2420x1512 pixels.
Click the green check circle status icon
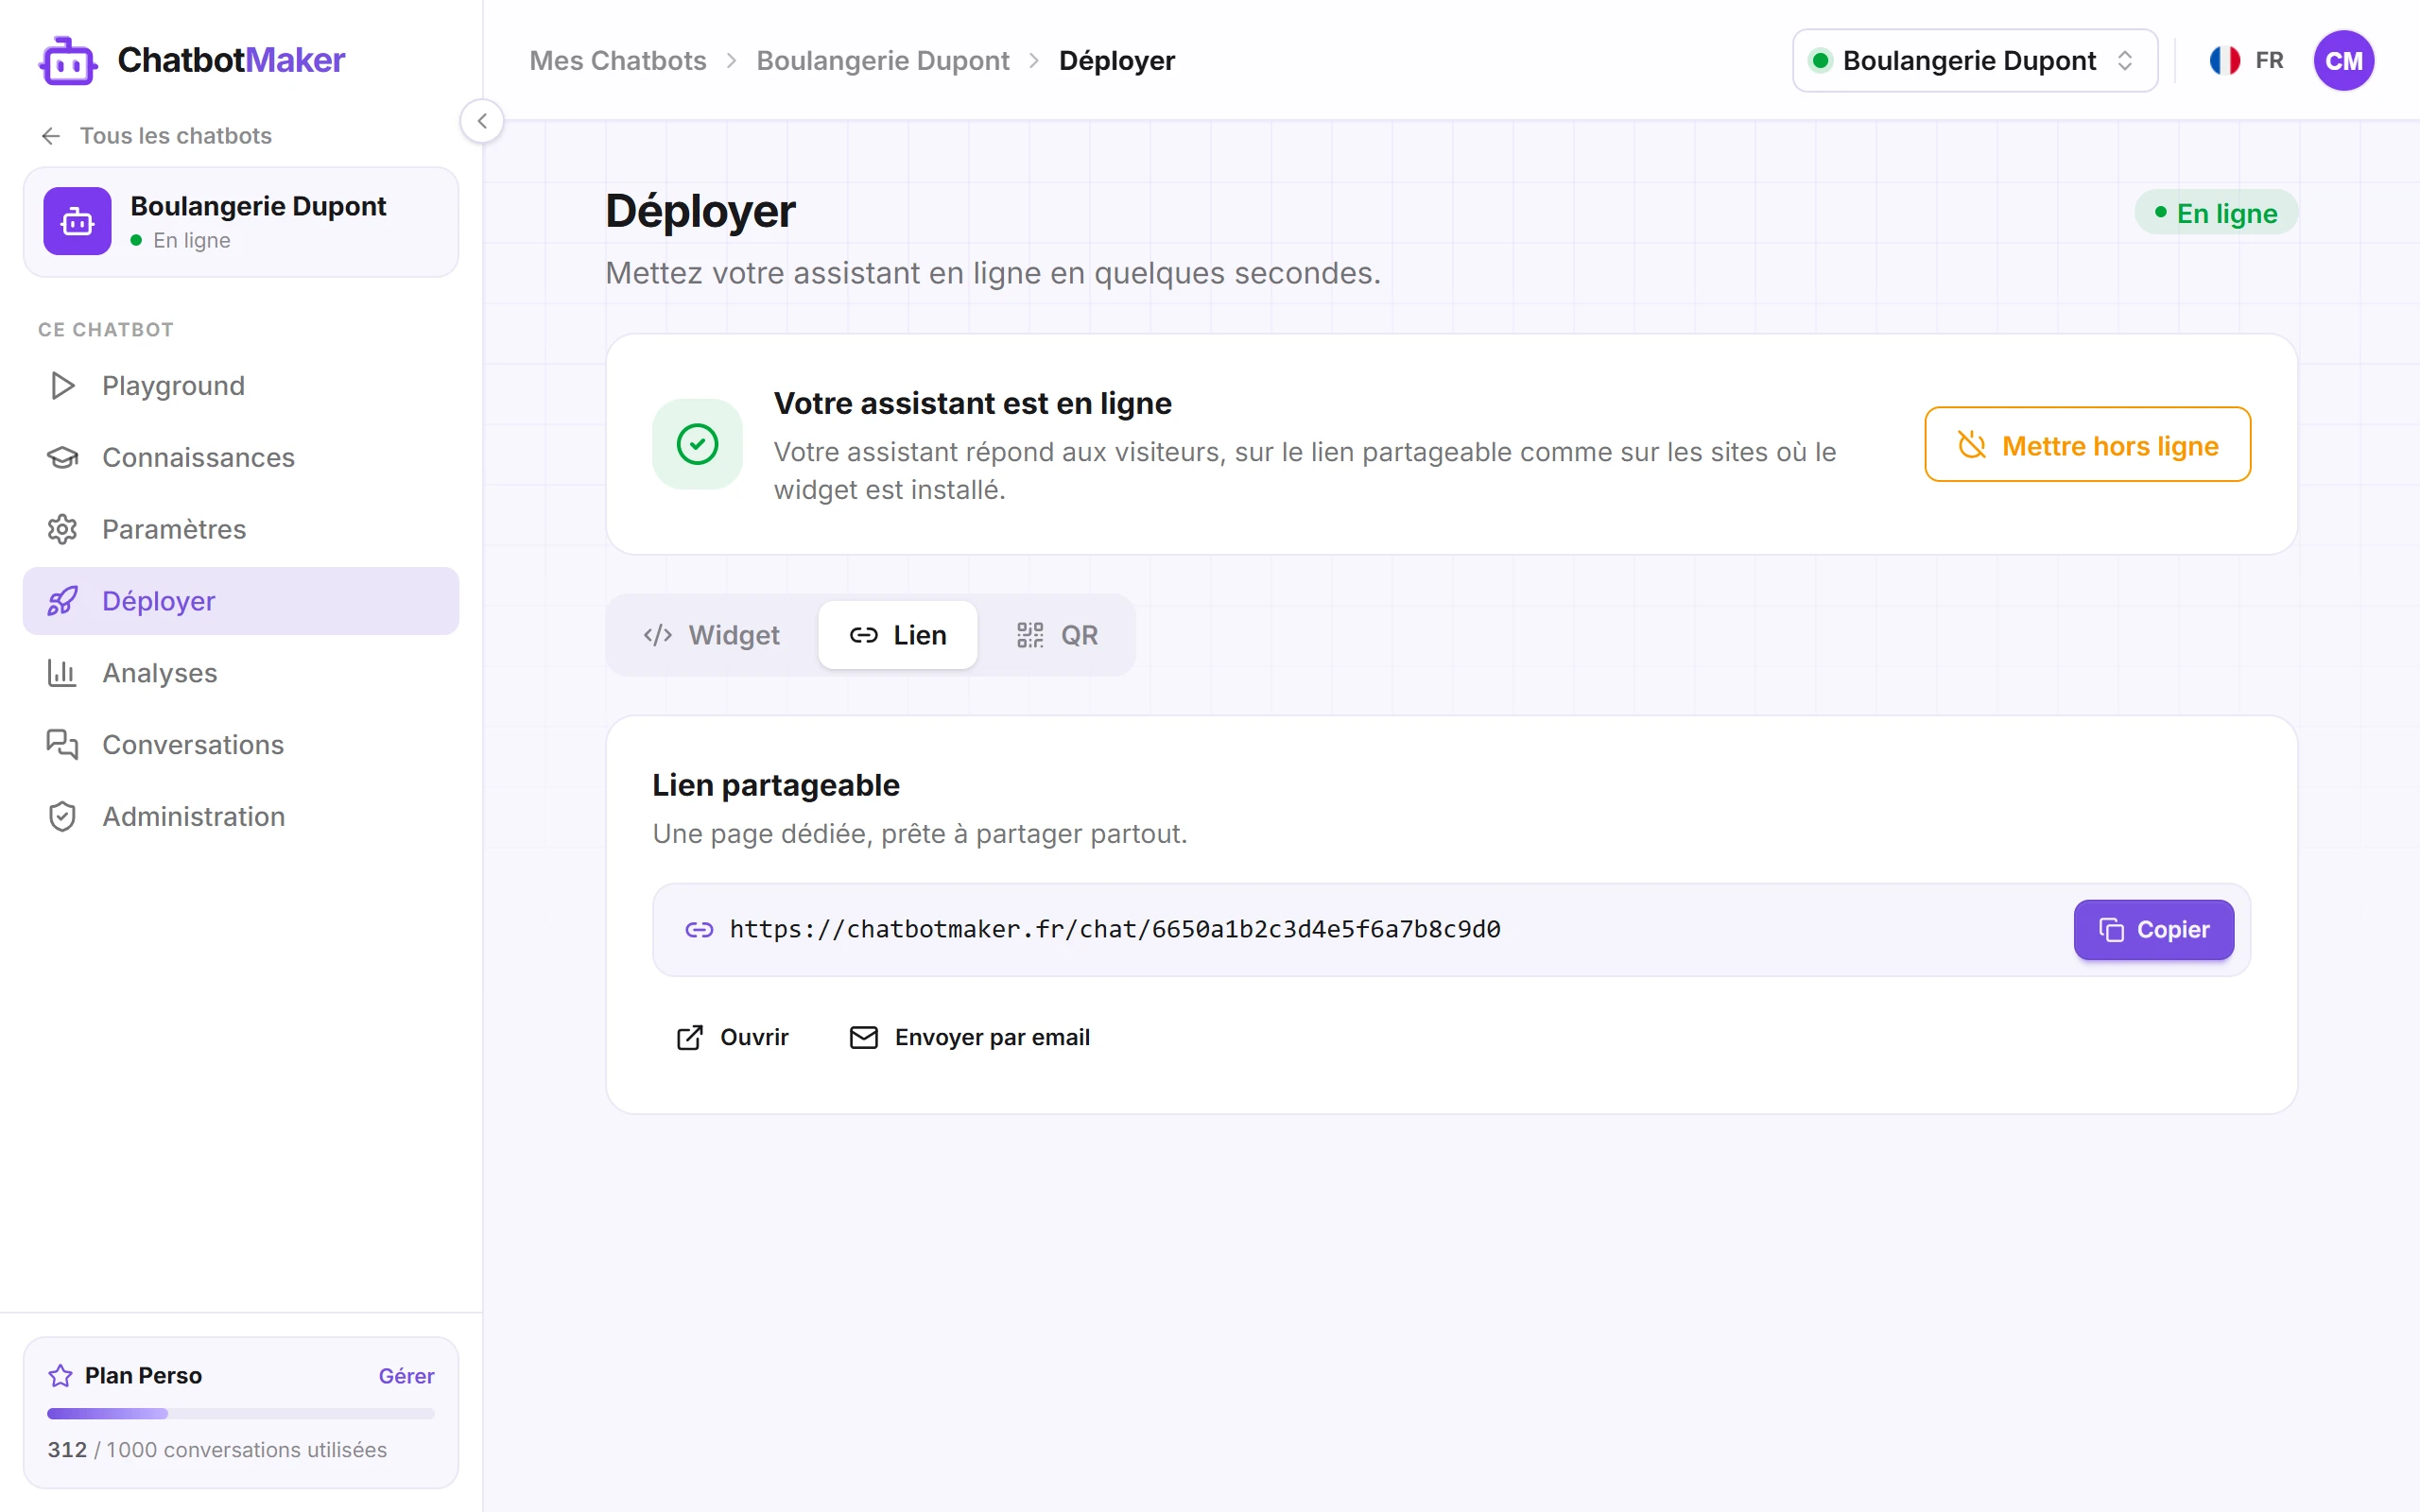tap(697, 444)
